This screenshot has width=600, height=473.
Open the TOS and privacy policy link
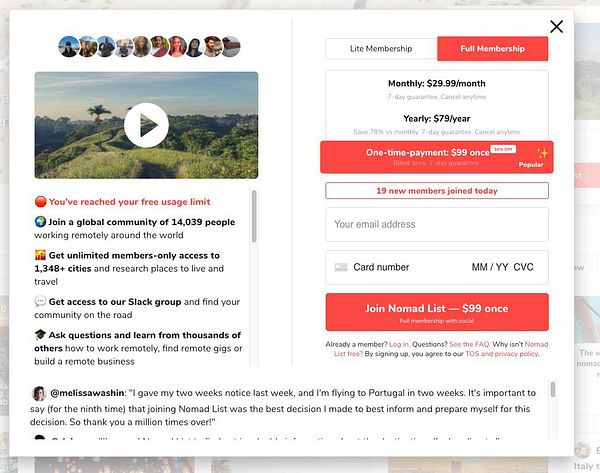(502, 354)
